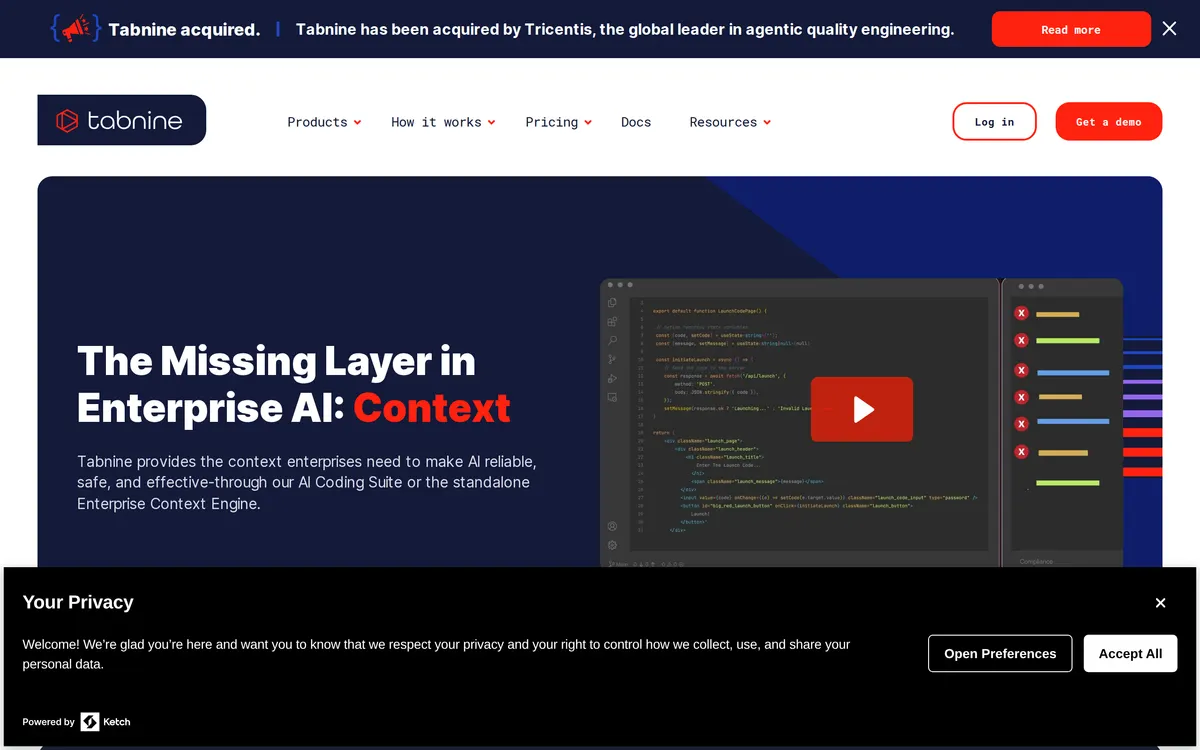Close the acquisition announcement banner
The image size is (1200, 750).
[x=1169, y=29]
